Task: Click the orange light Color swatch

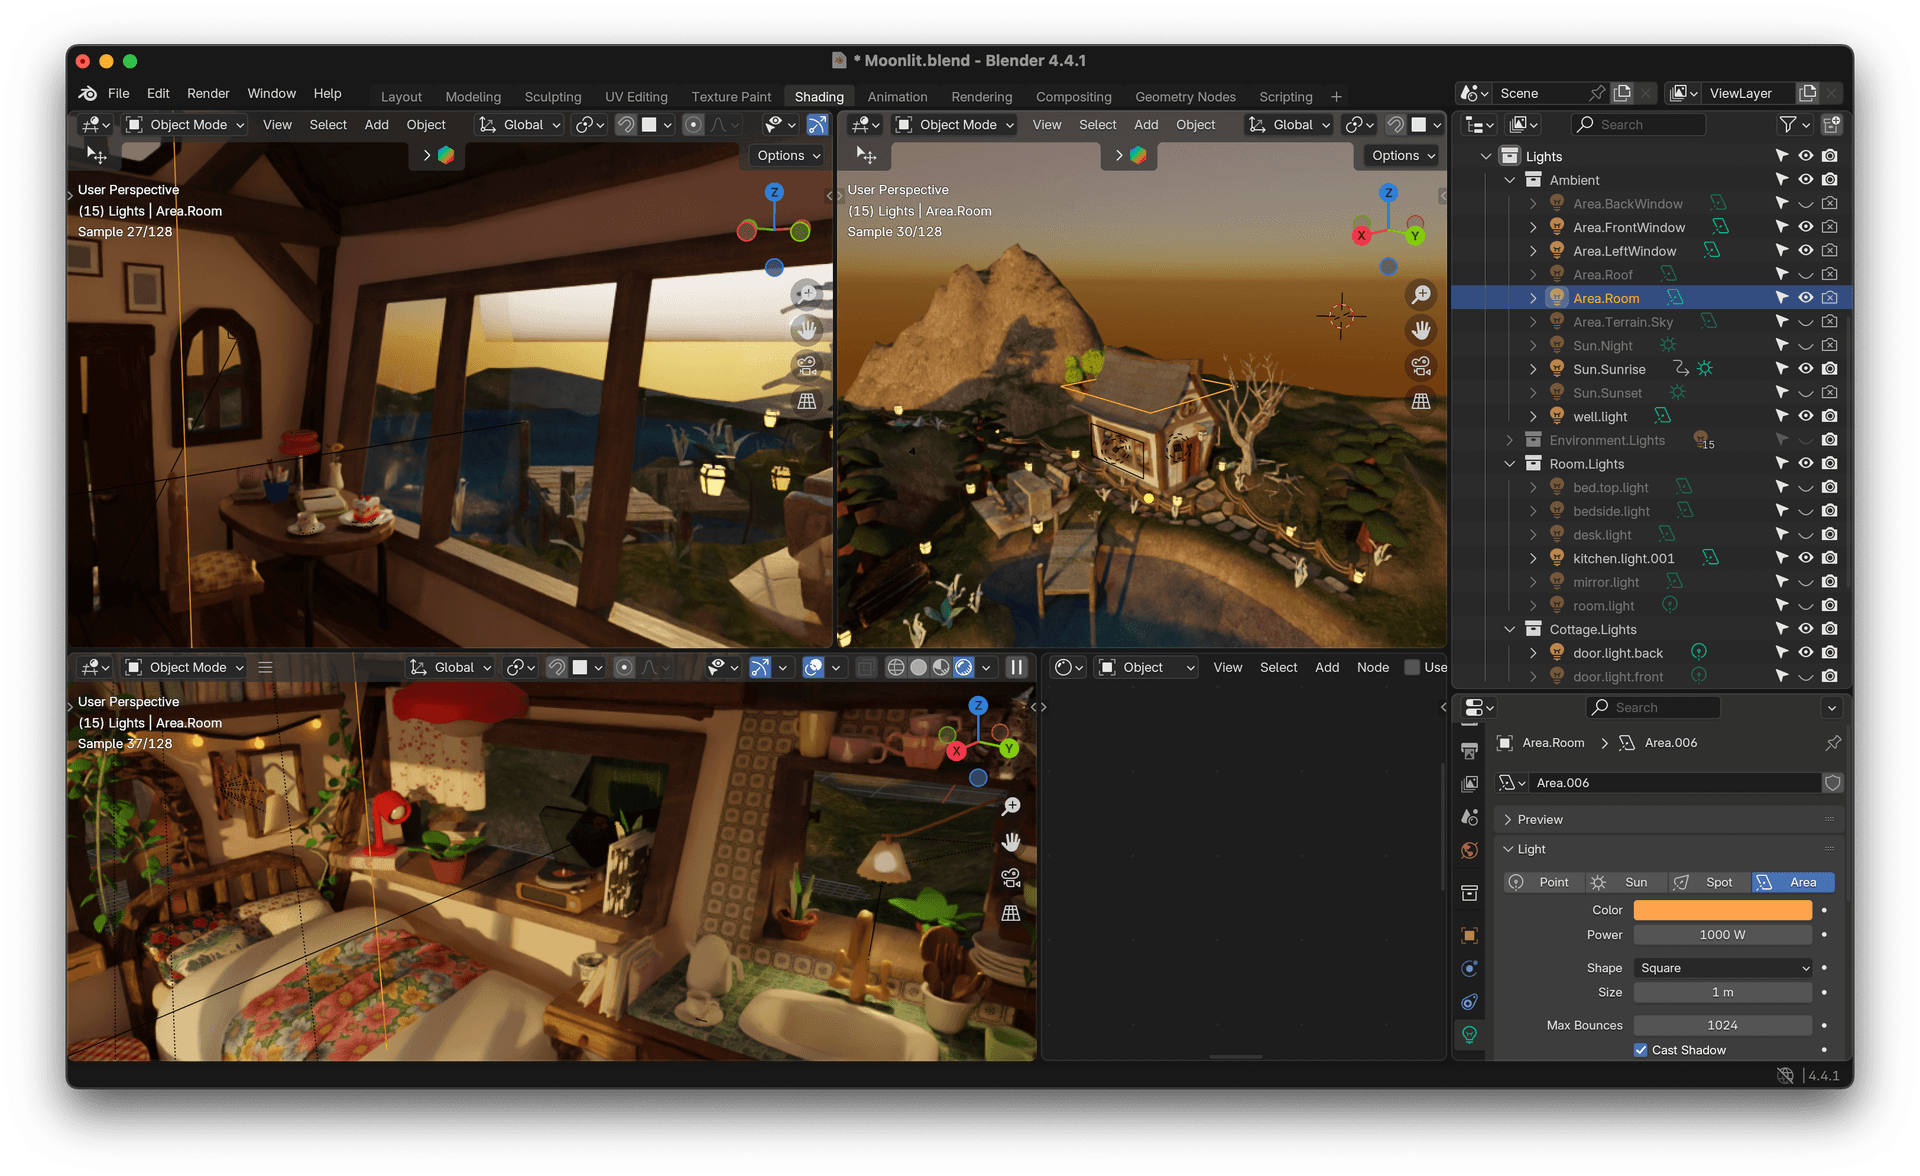Action: [x=1723, y=910]
